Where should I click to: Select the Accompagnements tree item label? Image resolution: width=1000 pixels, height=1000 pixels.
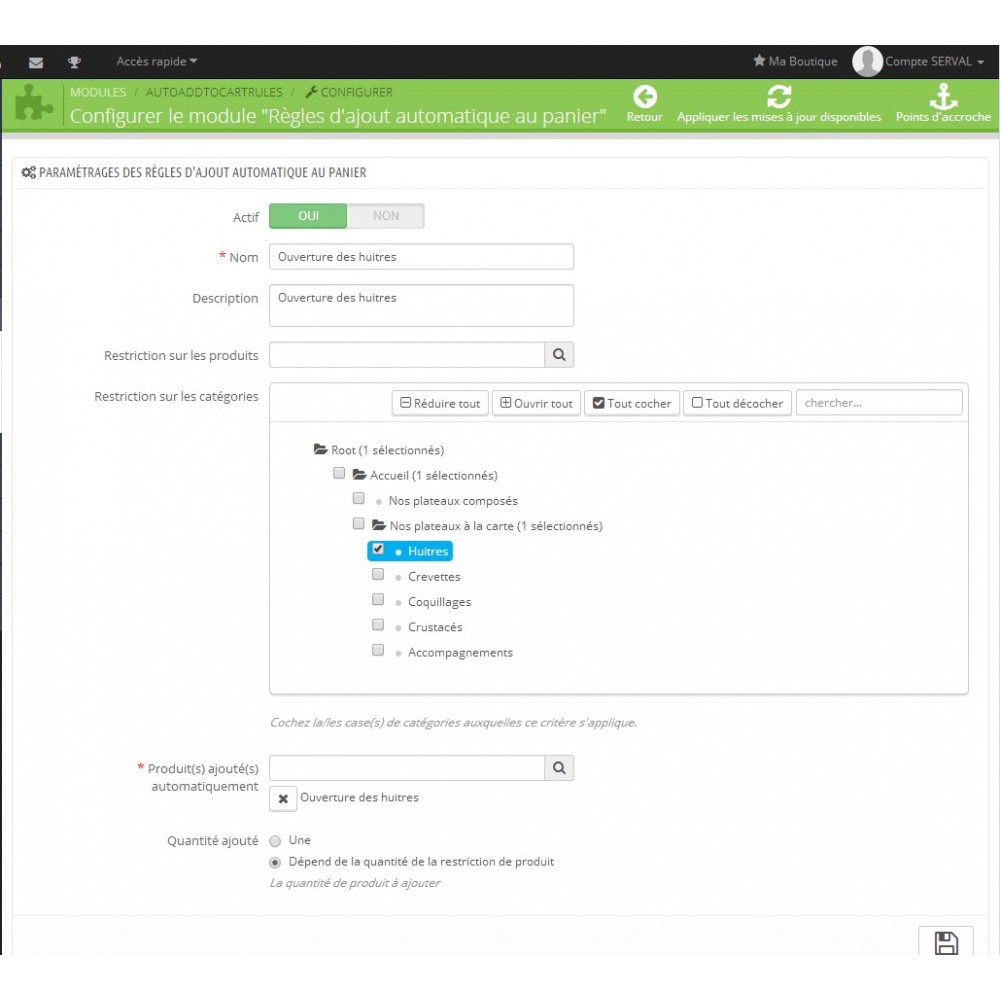click(x=460, y=652)
